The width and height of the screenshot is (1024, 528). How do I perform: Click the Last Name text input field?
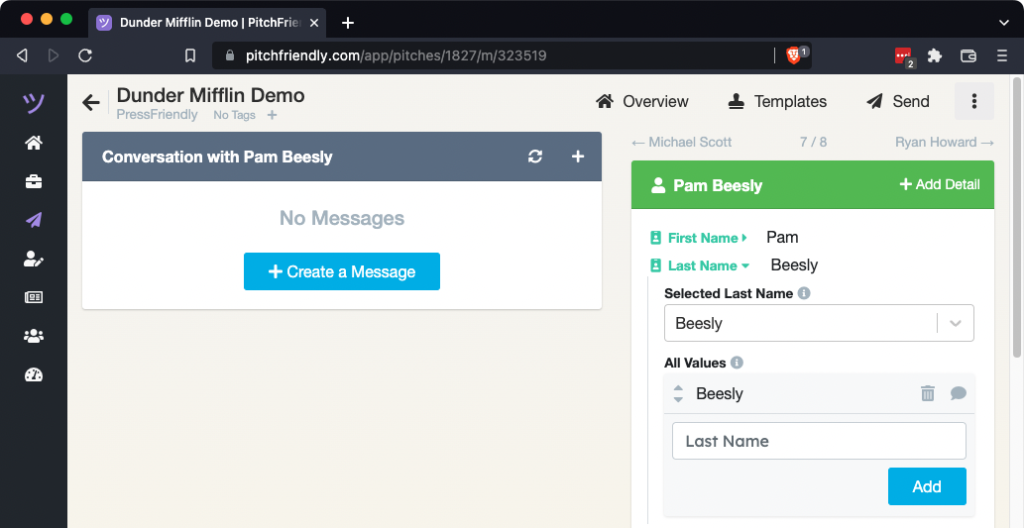(x=818, y=441)
